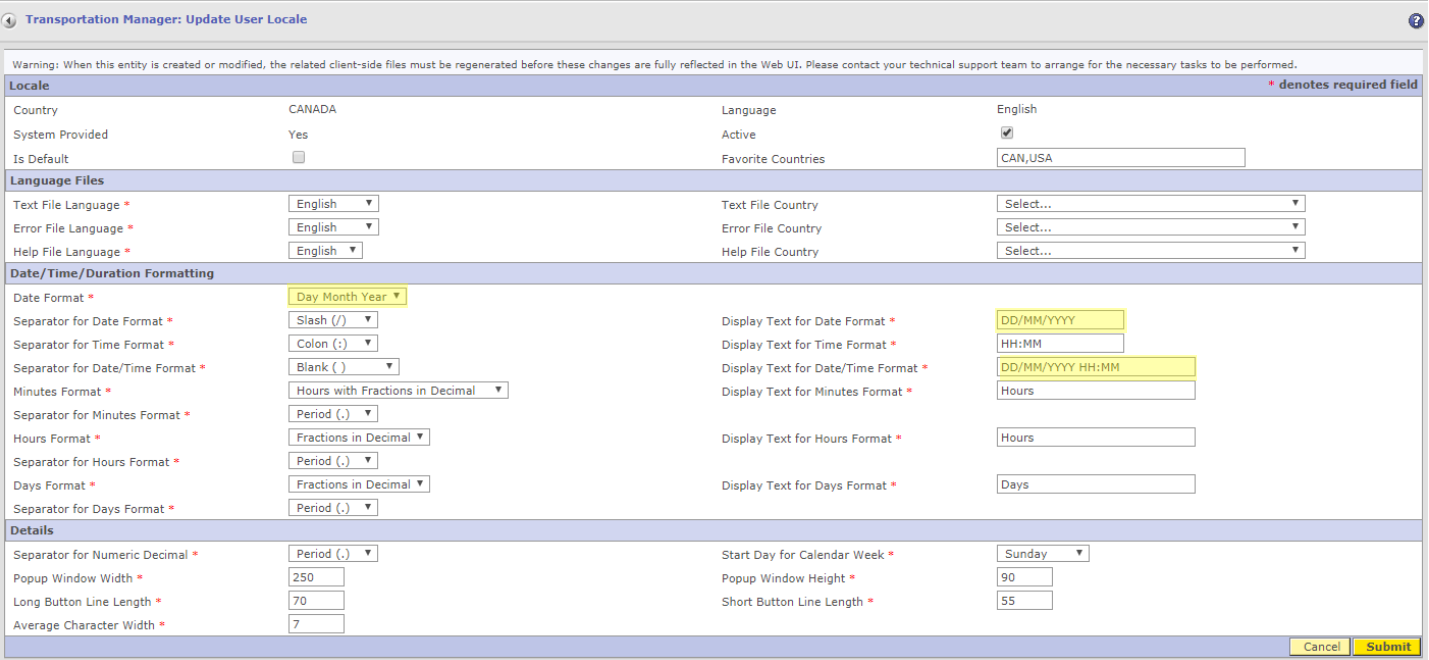Focus the Display Text for Date Format field
Image resolution: width=1429 pixels, height=660 pixels.
(x=1060, y=321)
